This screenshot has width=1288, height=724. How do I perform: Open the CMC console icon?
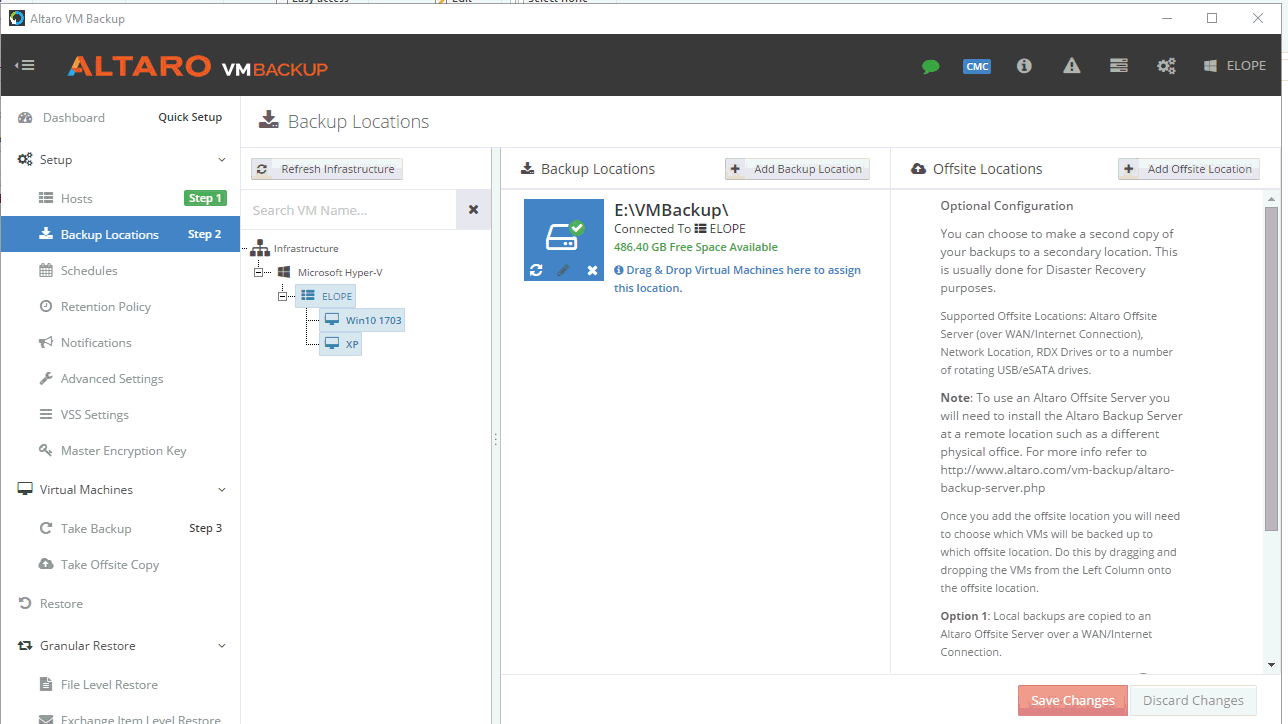(977, 66)
